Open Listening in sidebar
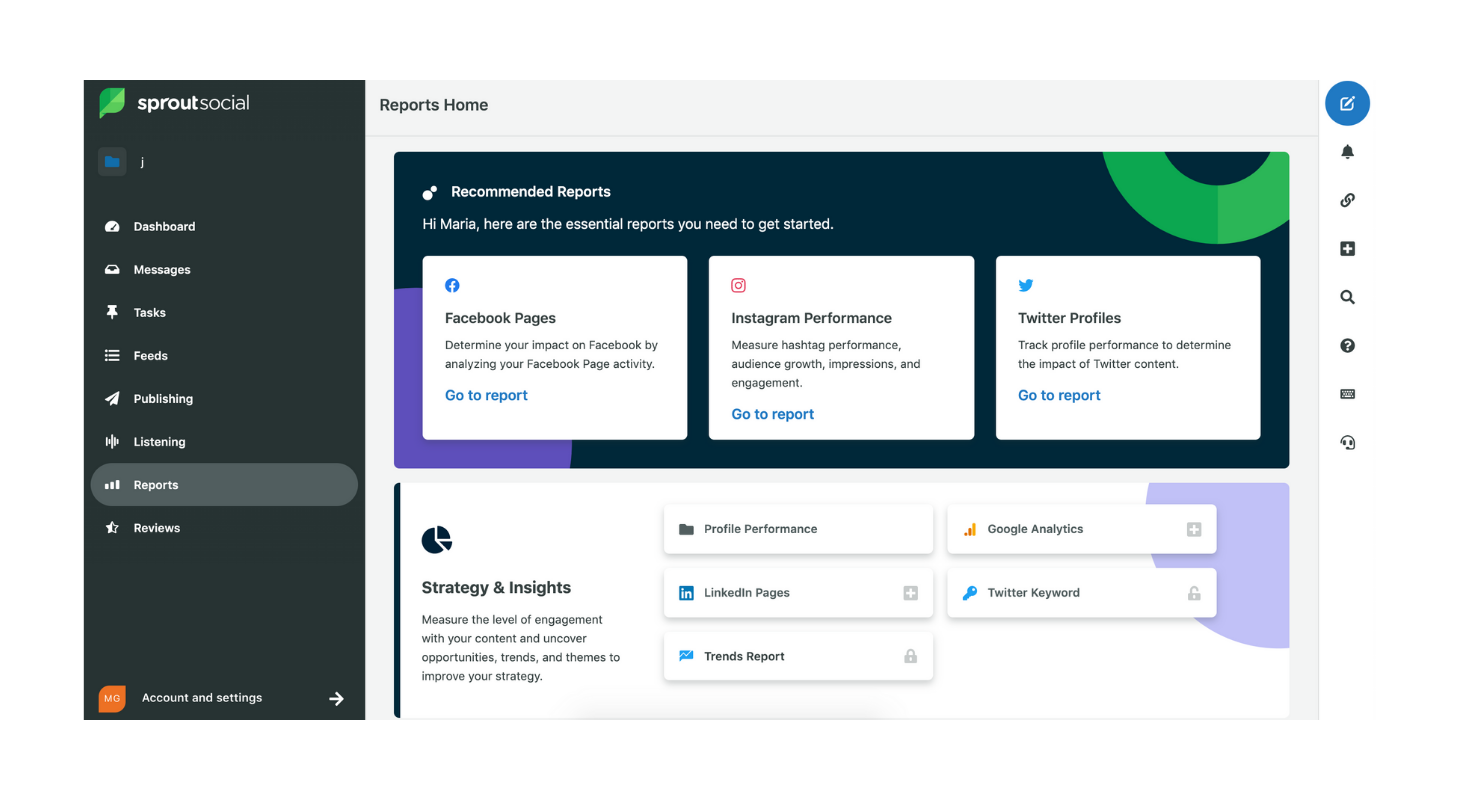1460x800 pixels. tap(224, 442)
